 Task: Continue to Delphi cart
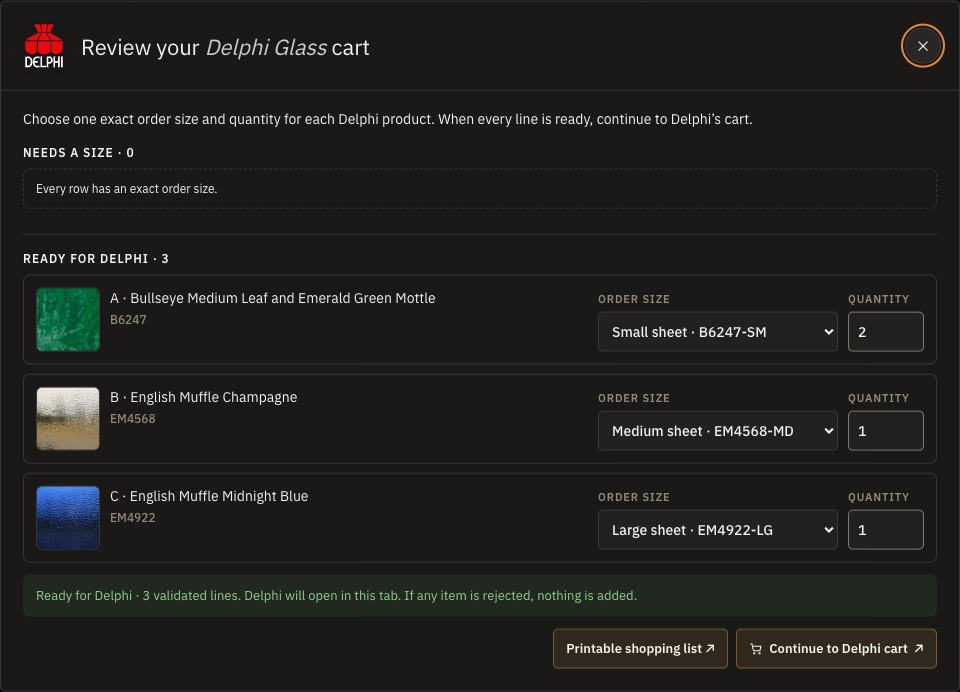pos(836,649)
